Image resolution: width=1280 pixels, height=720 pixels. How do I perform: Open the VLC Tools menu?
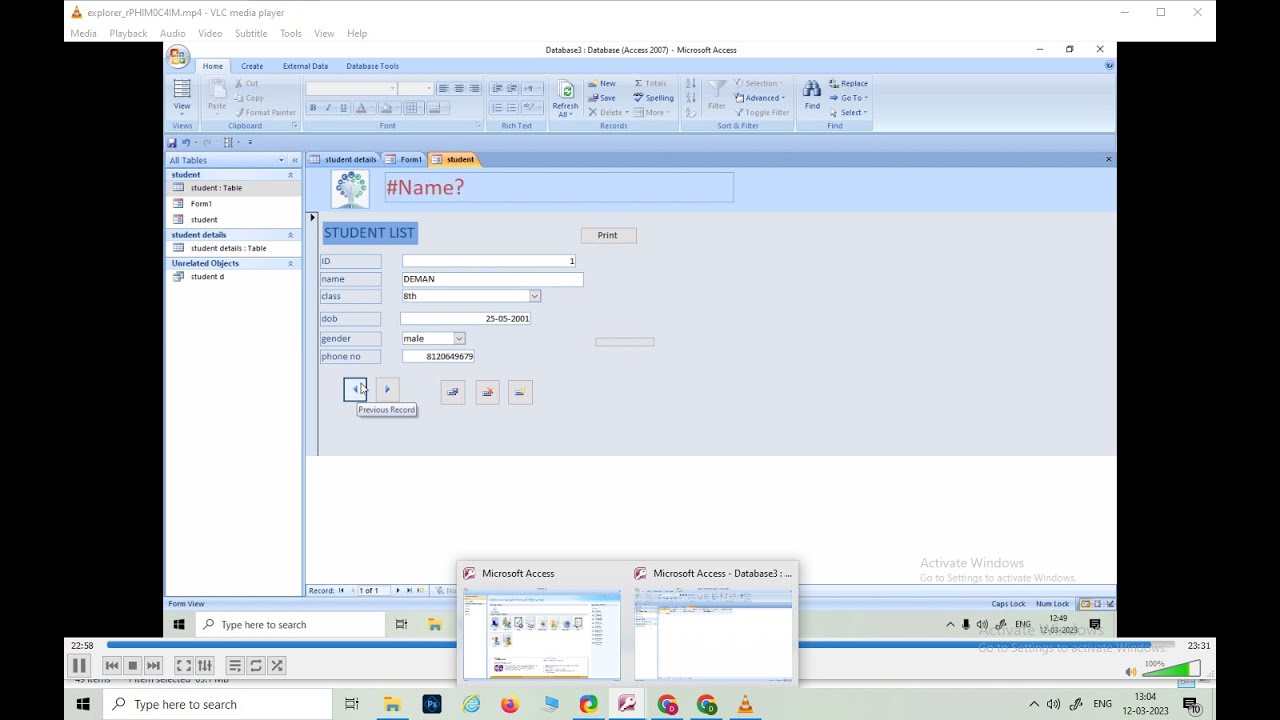[x=291, y=33]
